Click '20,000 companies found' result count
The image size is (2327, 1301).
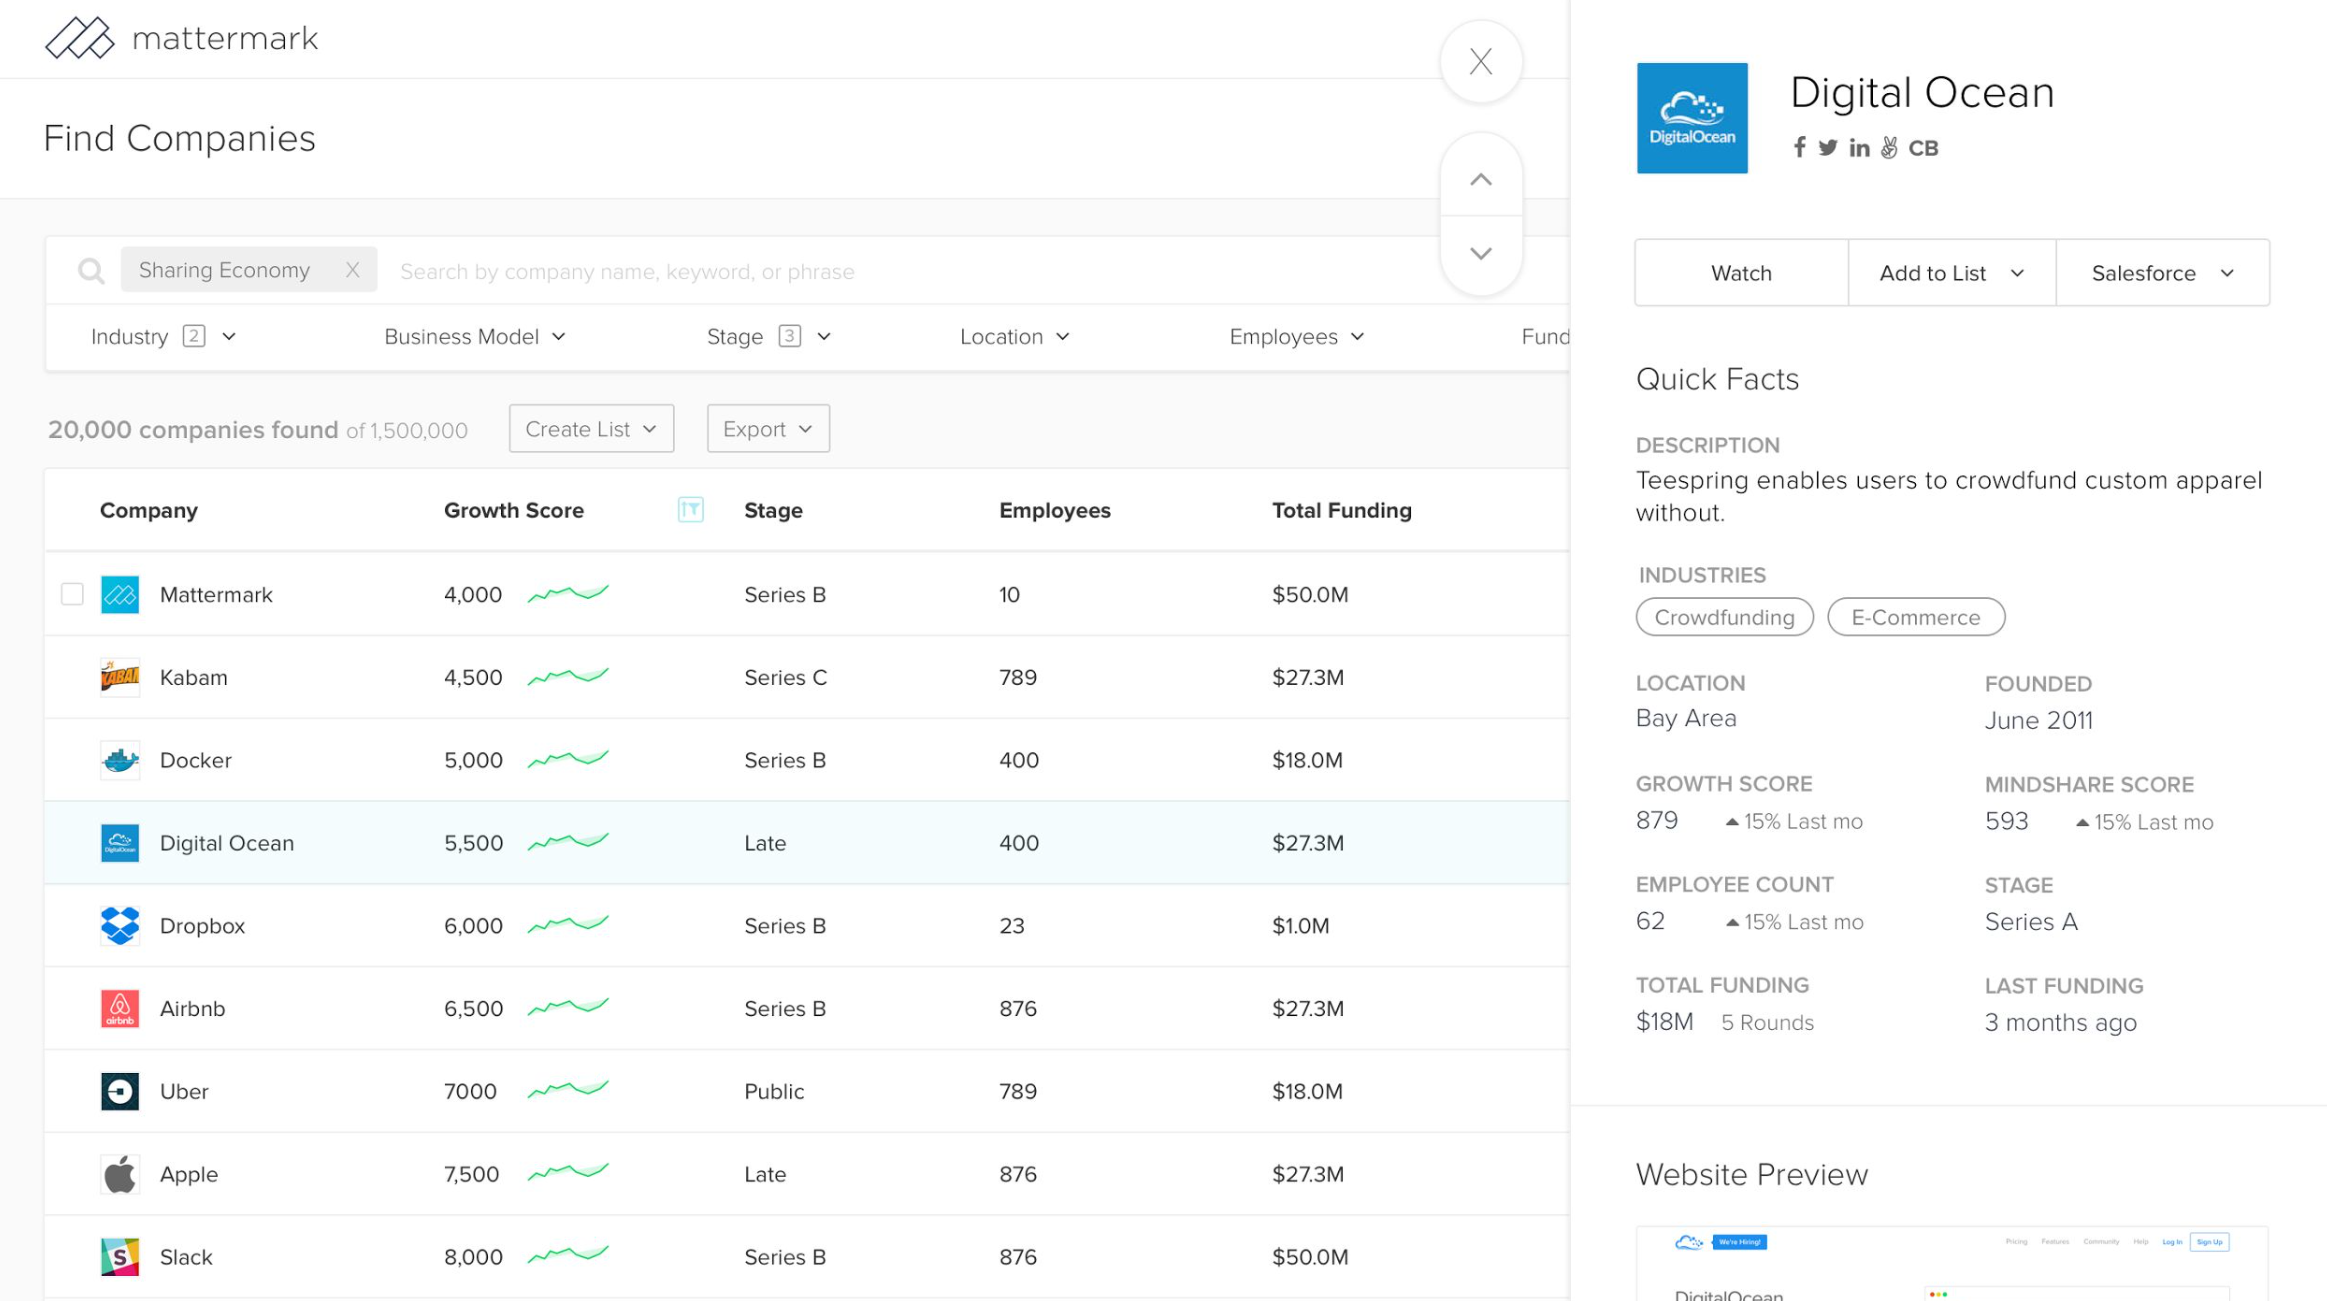193,430
